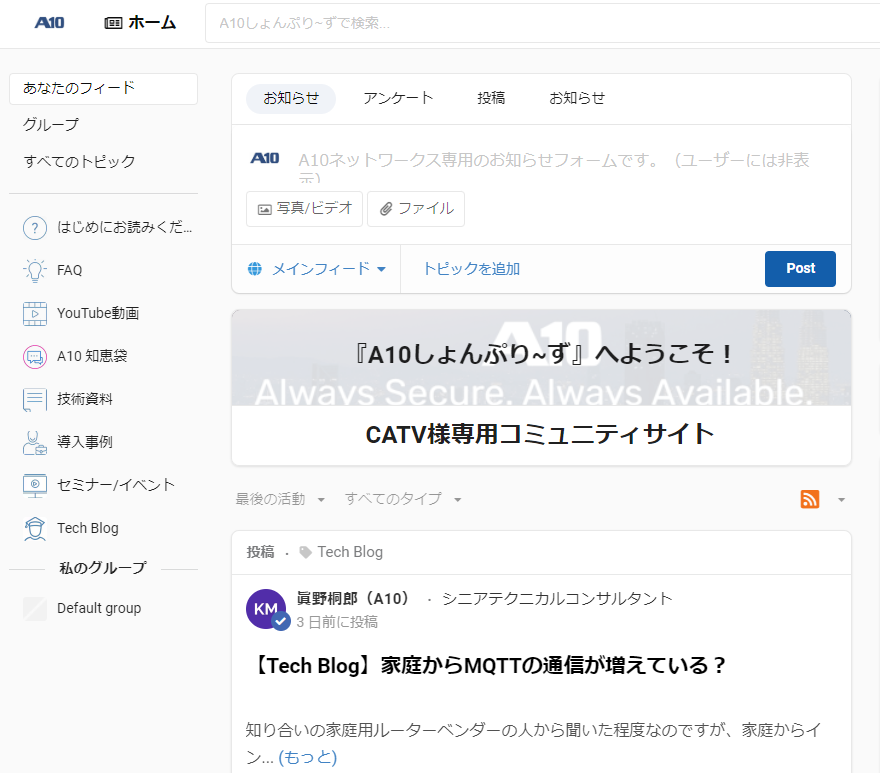The height and width of the screenshot is (776, 883).
Task: Open the ホーム home navigation item
Action: pyautogui.click(x=140, y=23)
